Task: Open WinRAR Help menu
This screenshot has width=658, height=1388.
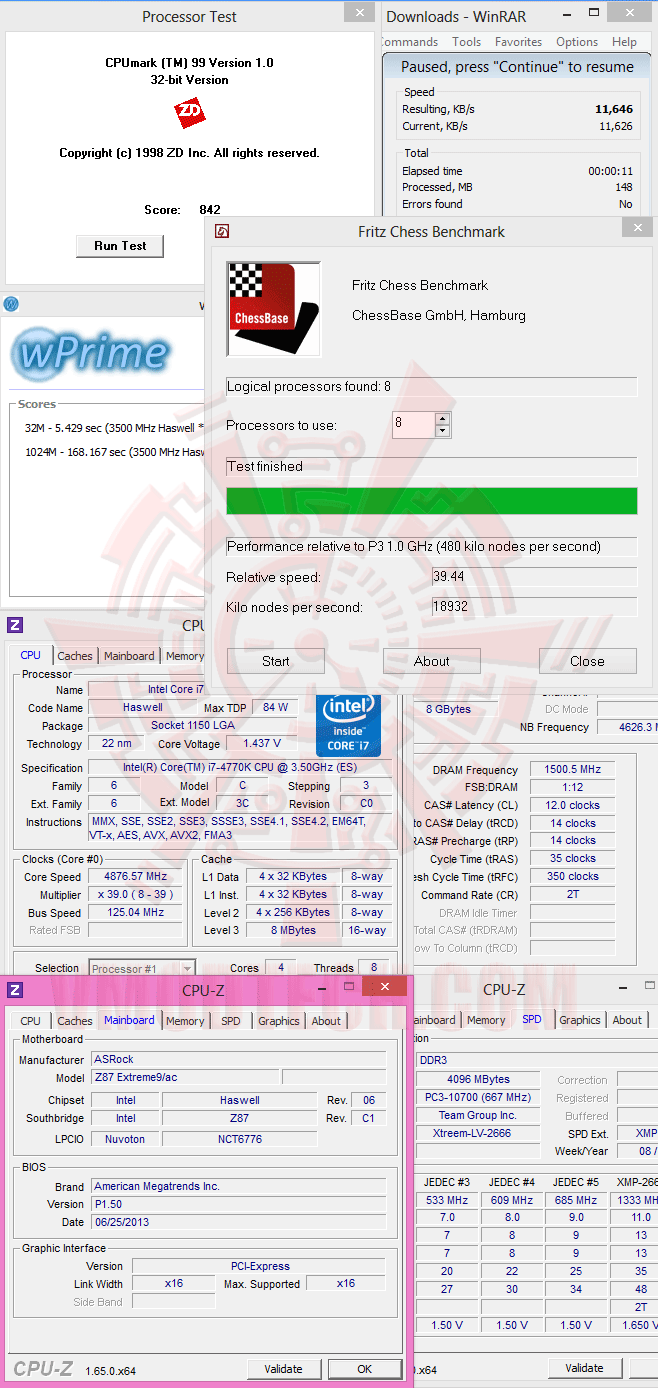Action: [624, 42]
